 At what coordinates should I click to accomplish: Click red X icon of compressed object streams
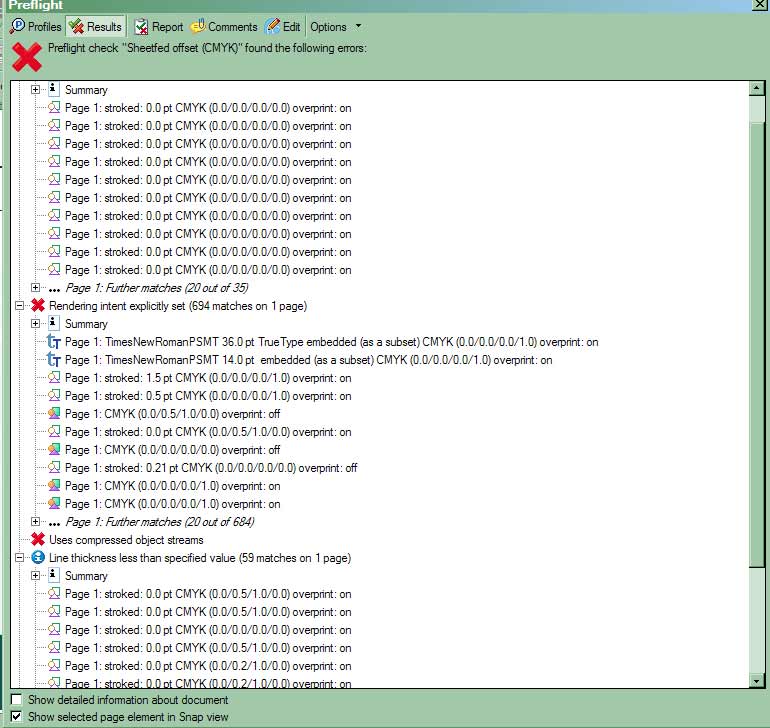pos(38,539)
